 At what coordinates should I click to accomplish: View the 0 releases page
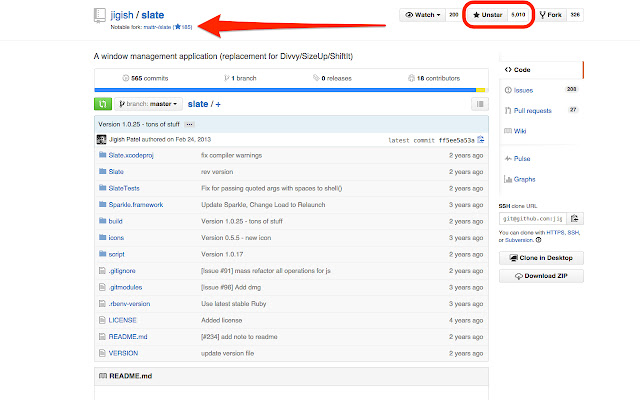[332, 78]
